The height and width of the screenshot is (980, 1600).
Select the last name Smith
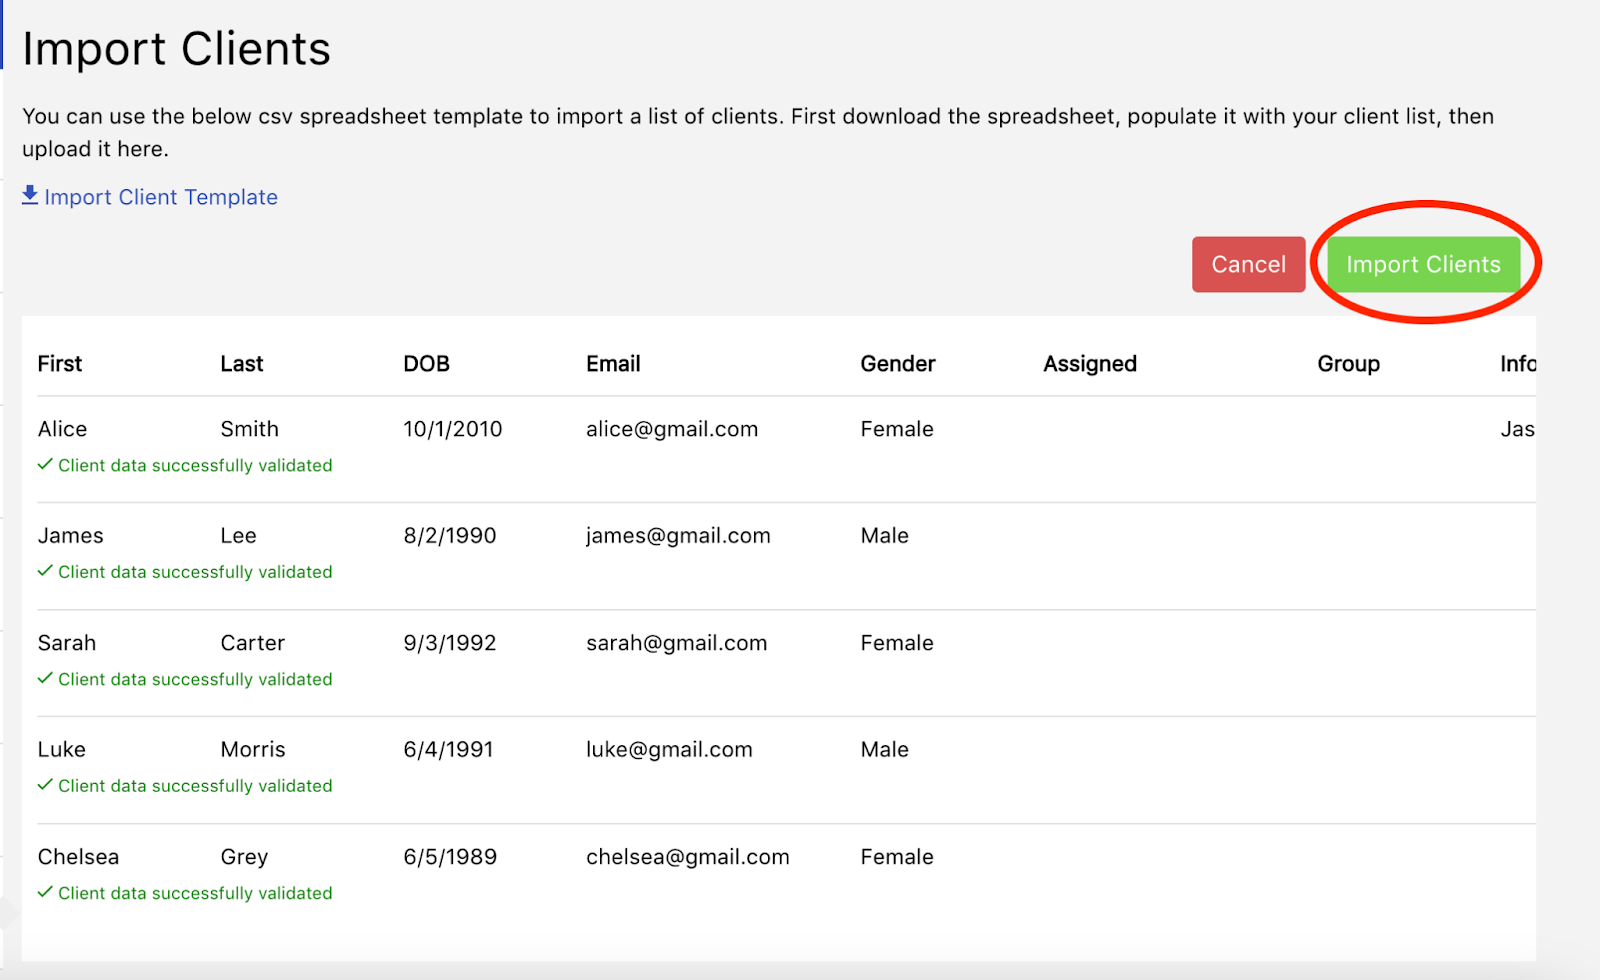[249, 429]
